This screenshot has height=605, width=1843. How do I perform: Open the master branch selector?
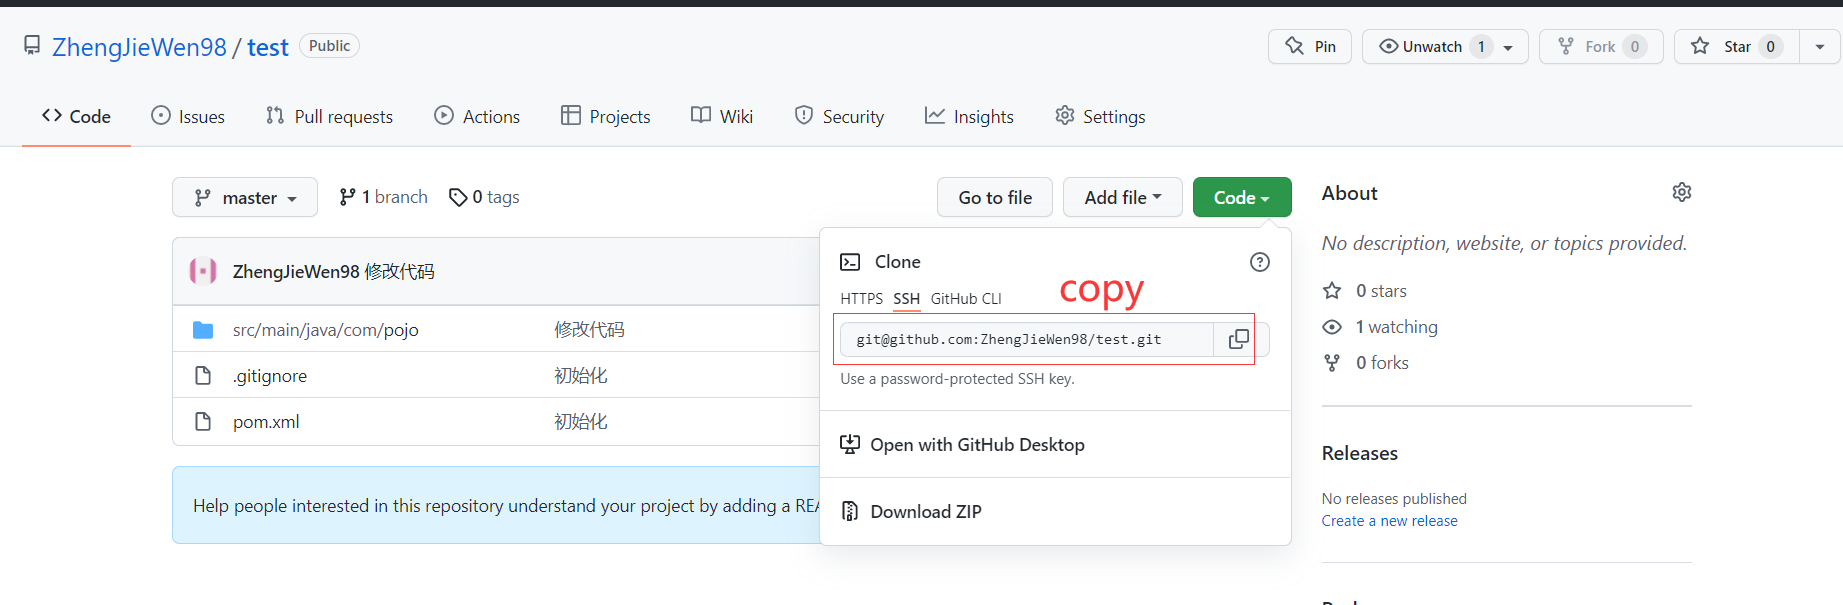[245, 197]
